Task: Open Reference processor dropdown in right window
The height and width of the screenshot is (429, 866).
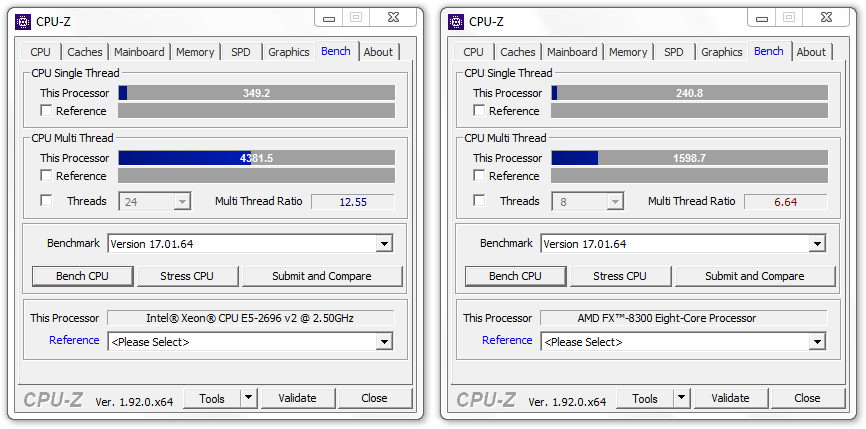Action: [x=817, y=341]
